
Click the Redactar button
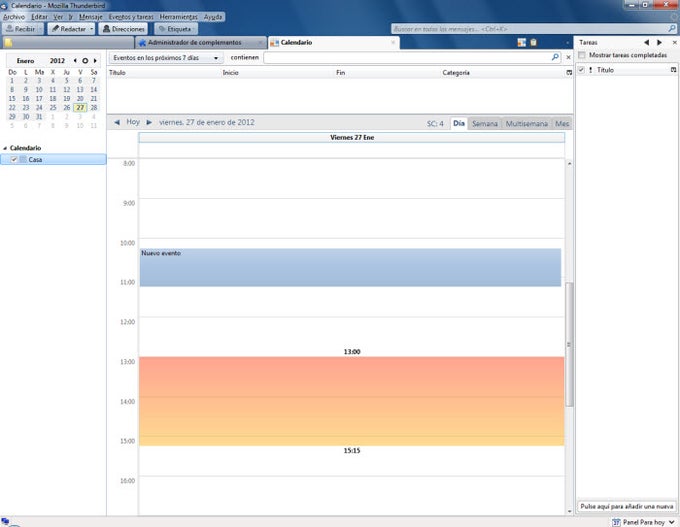pyautogui.click(x=69, y=29)
